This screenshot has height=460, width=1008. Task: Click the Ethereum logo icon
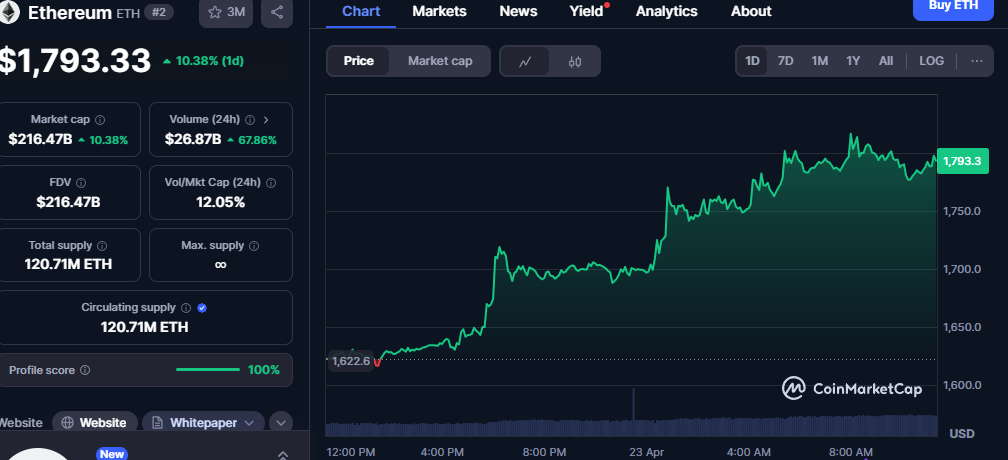pos(8,12)
